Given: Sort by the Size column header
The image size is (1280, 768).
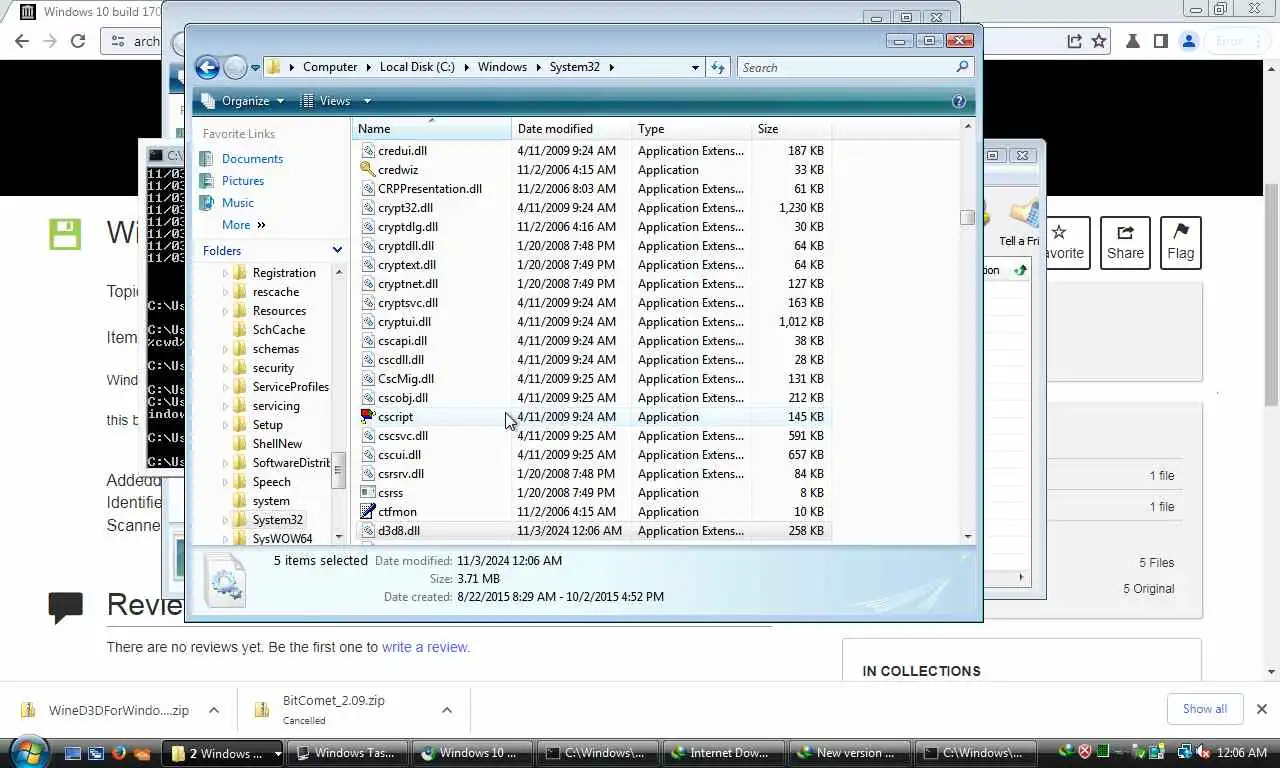Looking at the screenshot, I should pyautogui.click(x=791, y=129).
